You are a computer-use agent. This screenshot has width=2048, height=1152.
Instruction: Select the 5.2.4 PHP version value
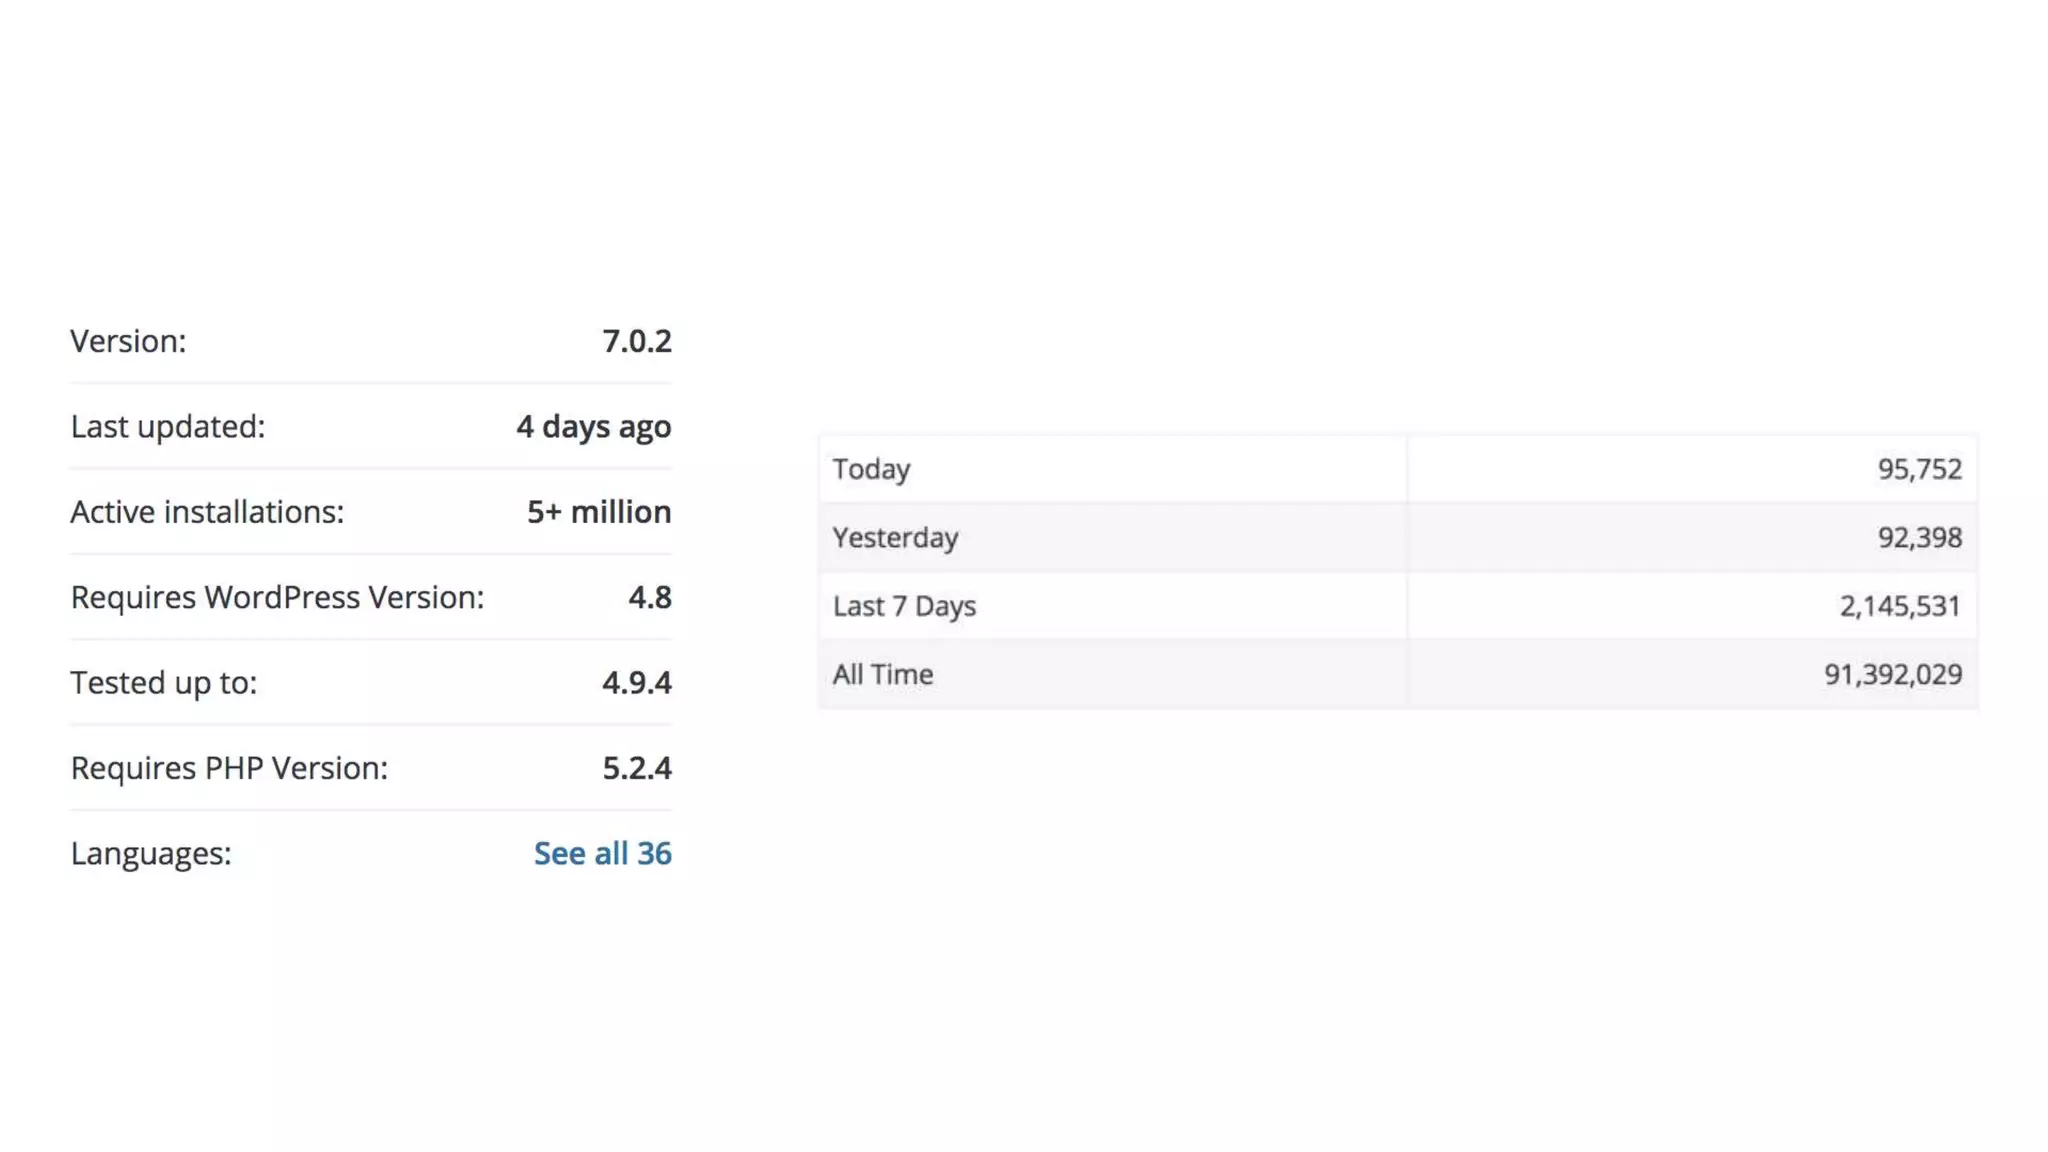(637, 768)
